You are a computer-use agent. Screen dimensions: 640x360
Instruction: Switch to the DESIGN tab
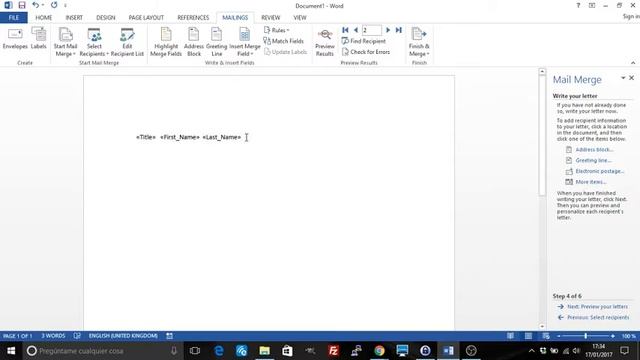106,18
